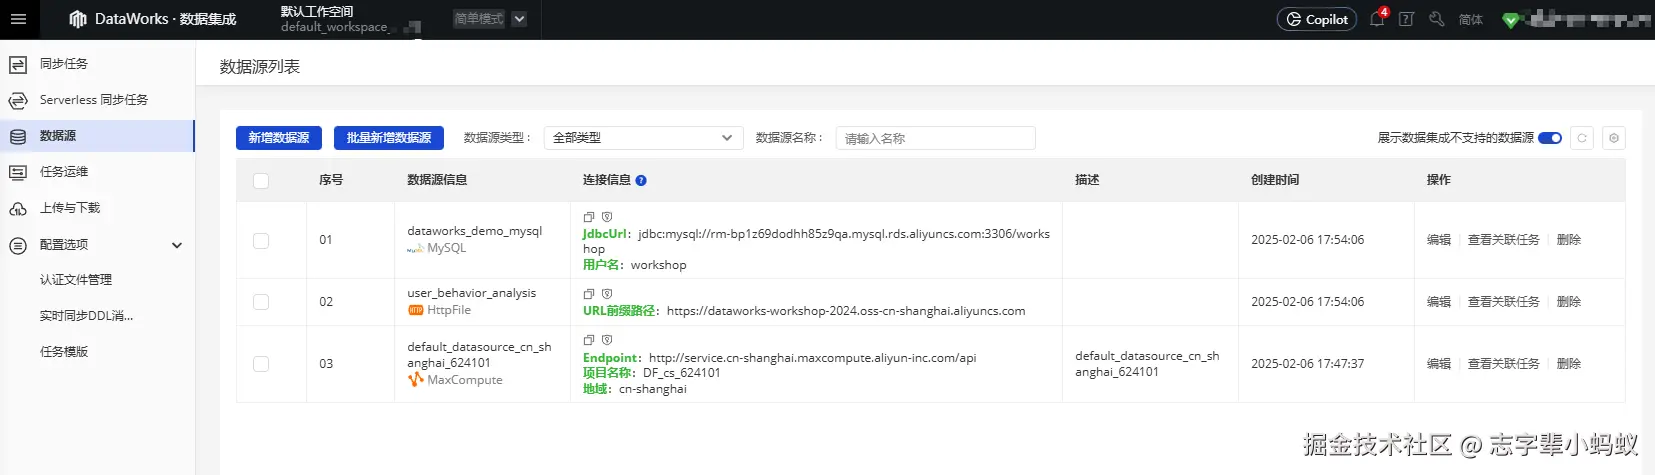Click the Serverless 同步任务 sidebar icon
Image resolution: width=1655 pixels, height=475 pixels.
[x=18, y=100]
